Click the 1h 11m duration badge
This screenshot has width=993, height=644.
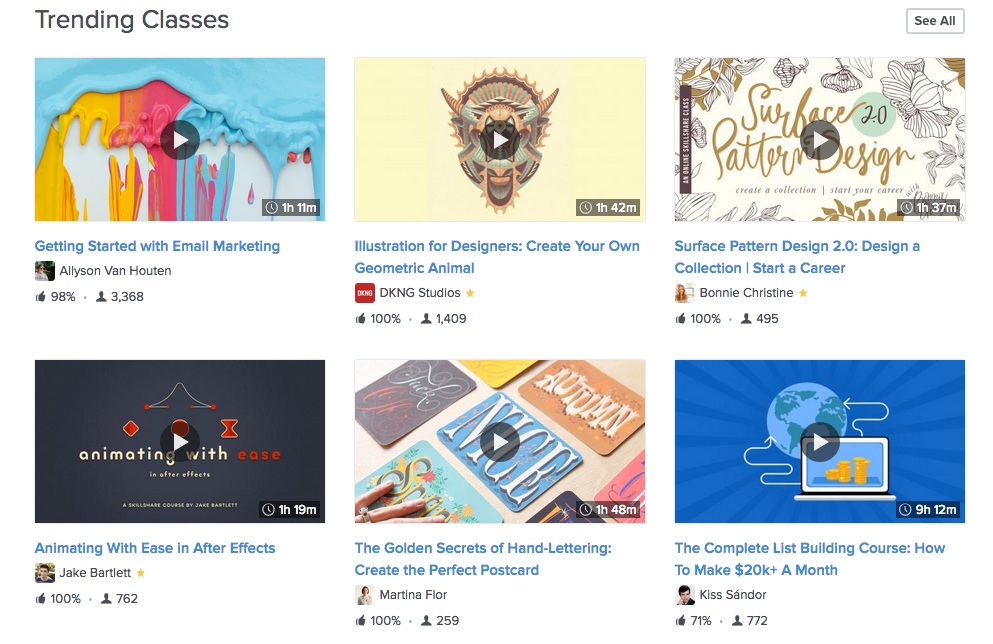click(x=292, y=208)
